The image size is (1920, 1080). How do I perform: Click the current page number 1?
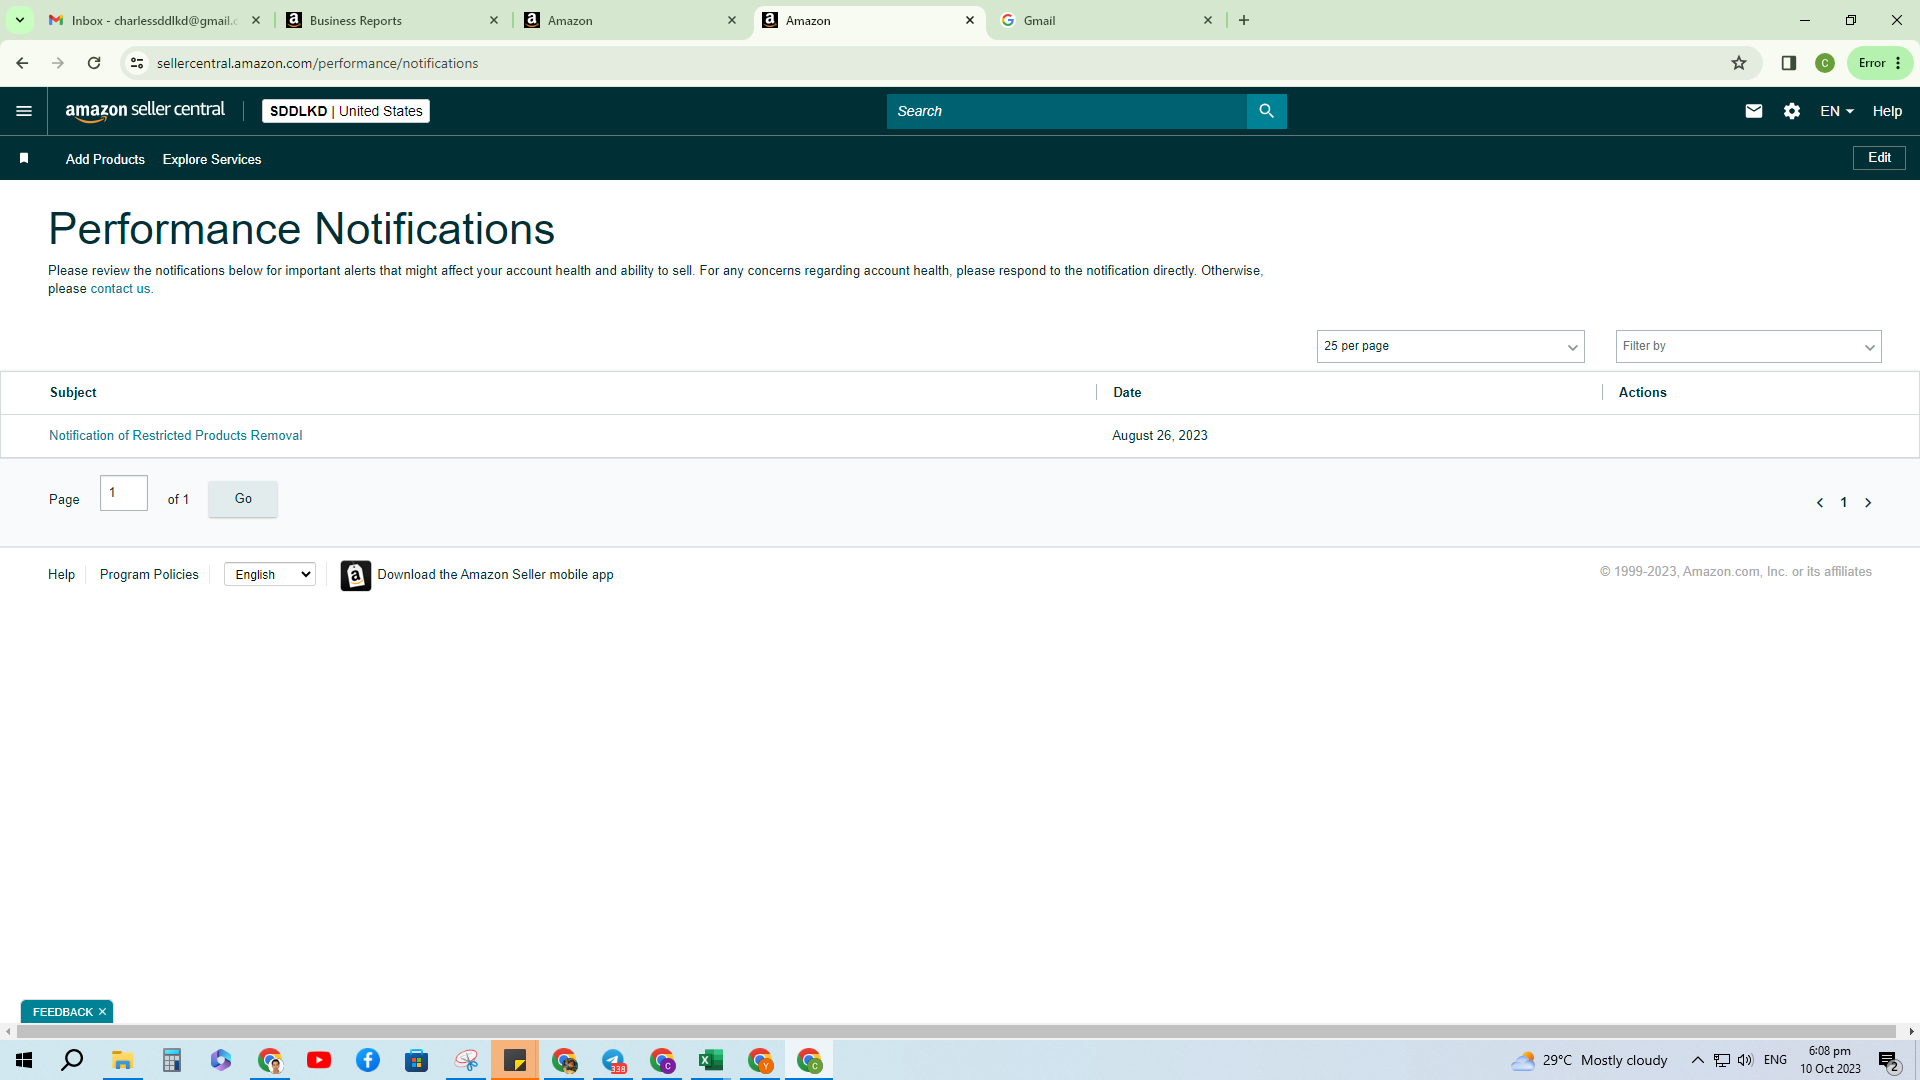point(1844,503)
